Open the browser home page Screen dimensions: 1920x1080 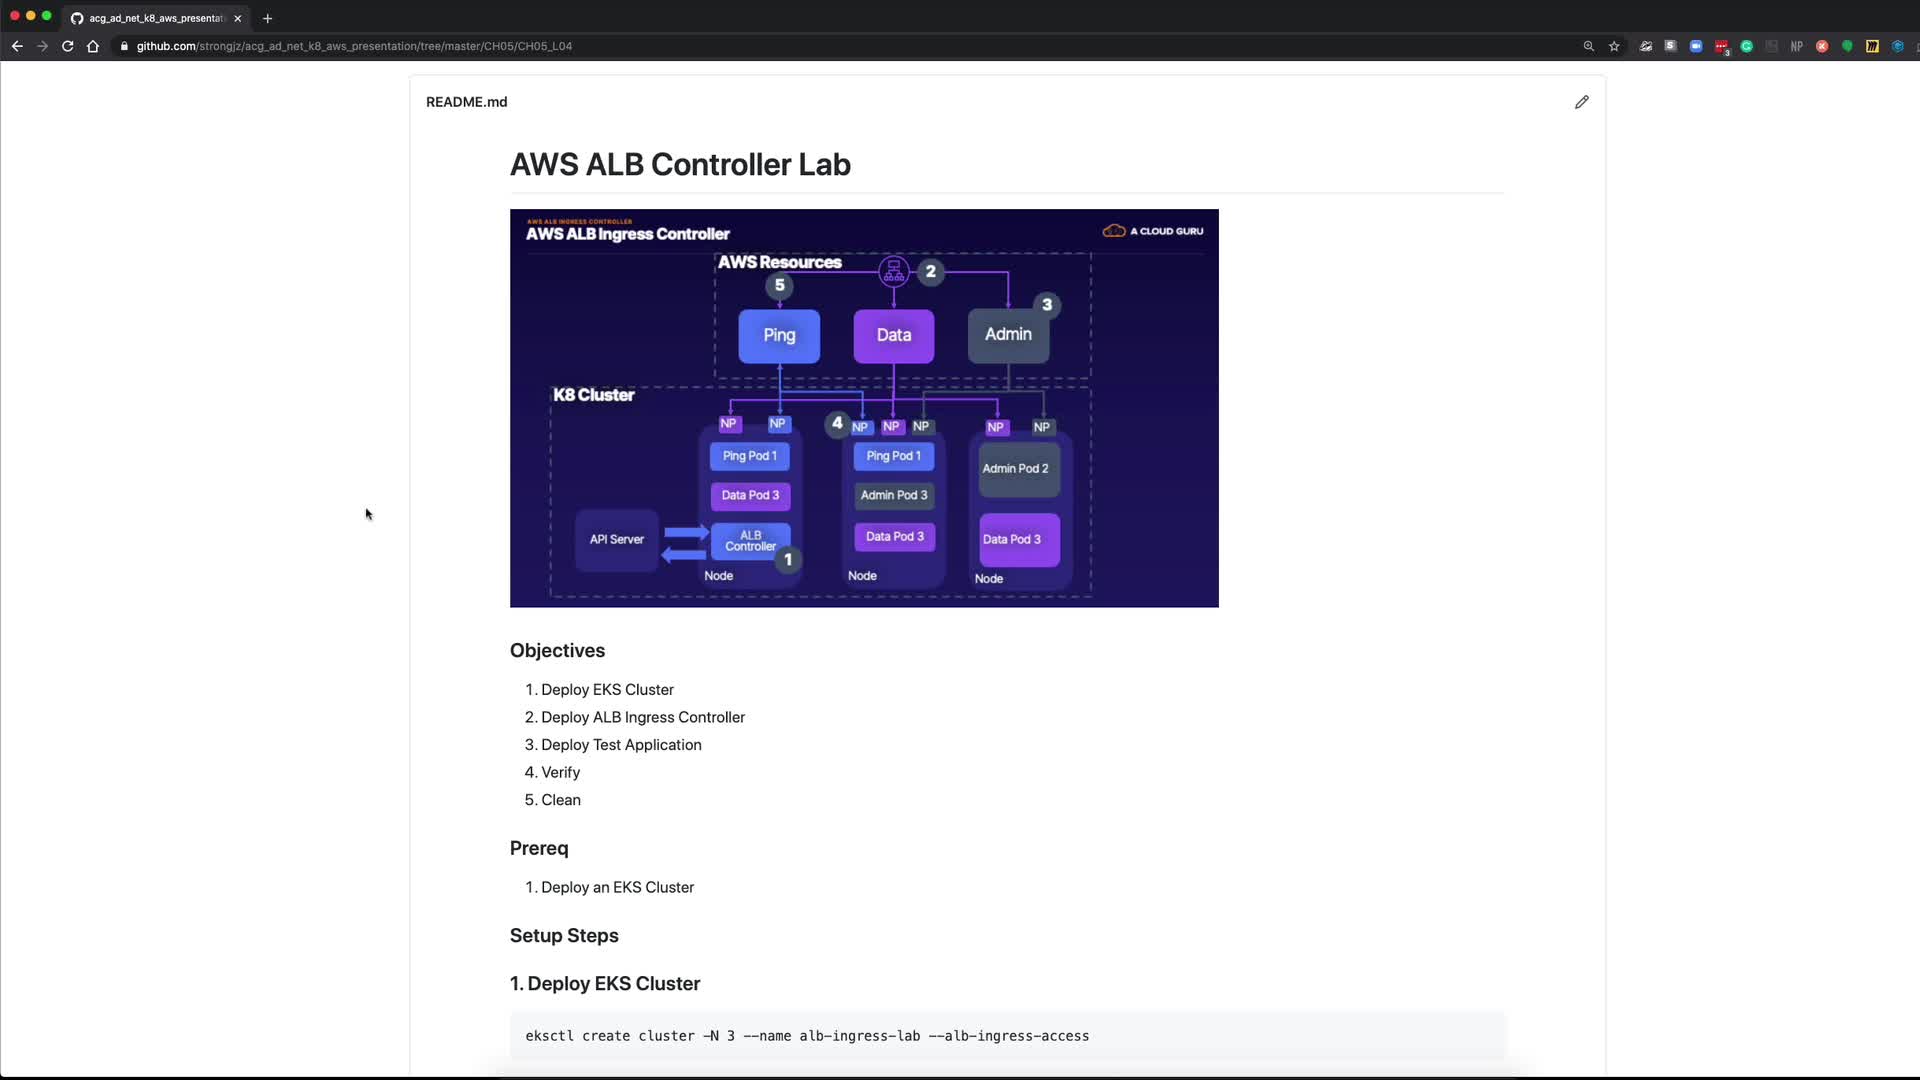[93, 46]
